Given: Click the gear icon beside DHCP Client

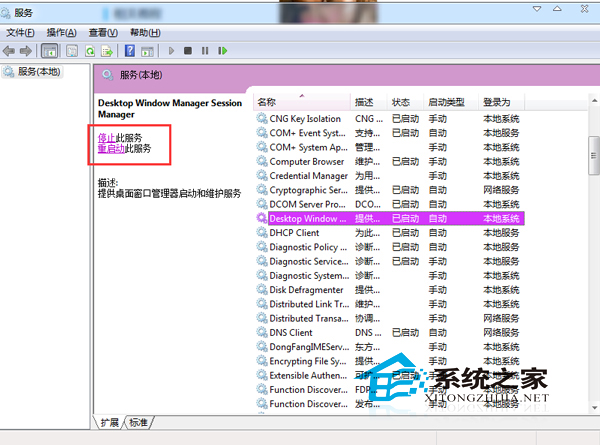Looking at the screenshot, I should [x=262, y=232].
